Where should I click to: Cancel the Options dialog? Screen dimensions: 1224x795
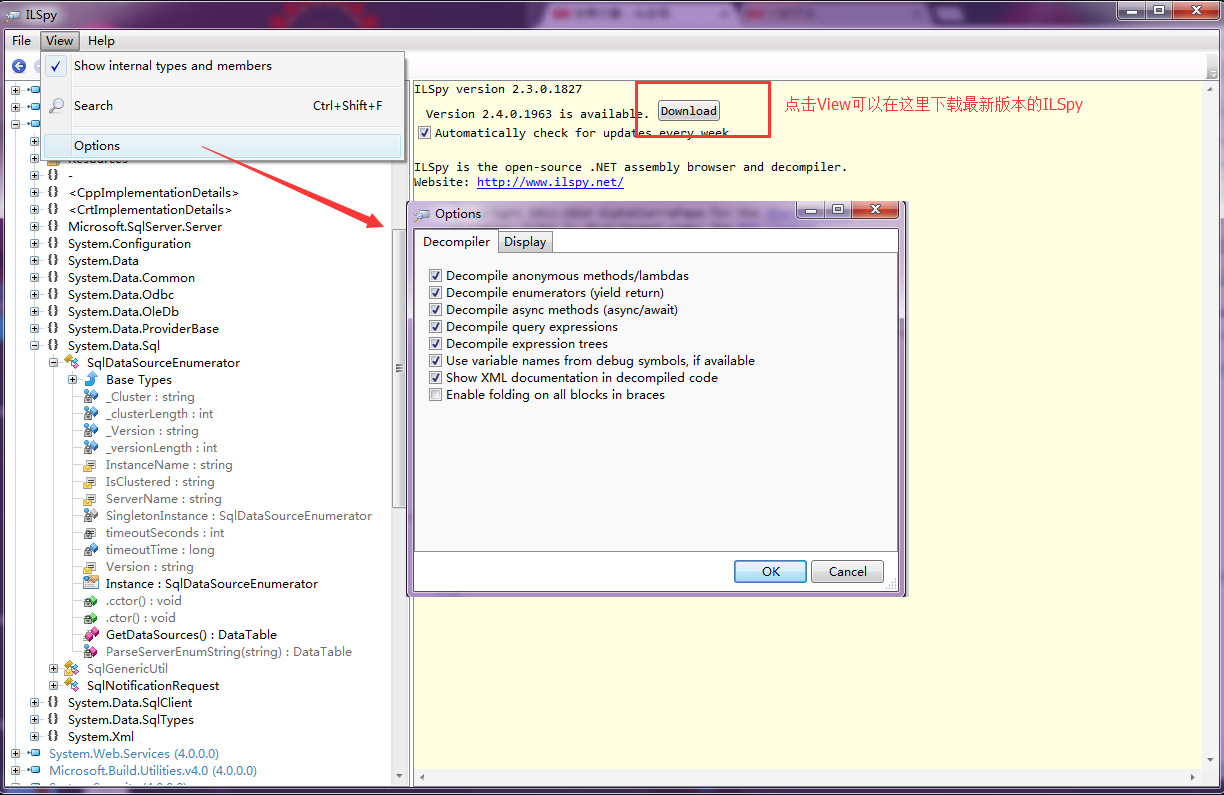[847, 571]
